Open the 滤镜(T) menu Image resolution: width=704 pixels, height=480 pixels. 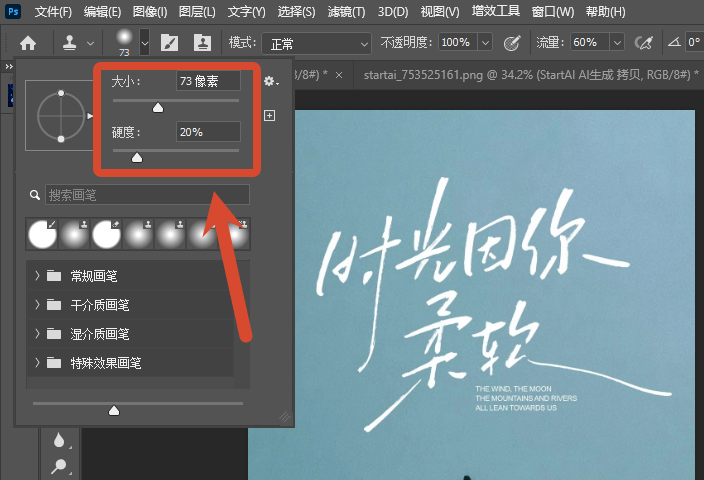tap(346, 11)
